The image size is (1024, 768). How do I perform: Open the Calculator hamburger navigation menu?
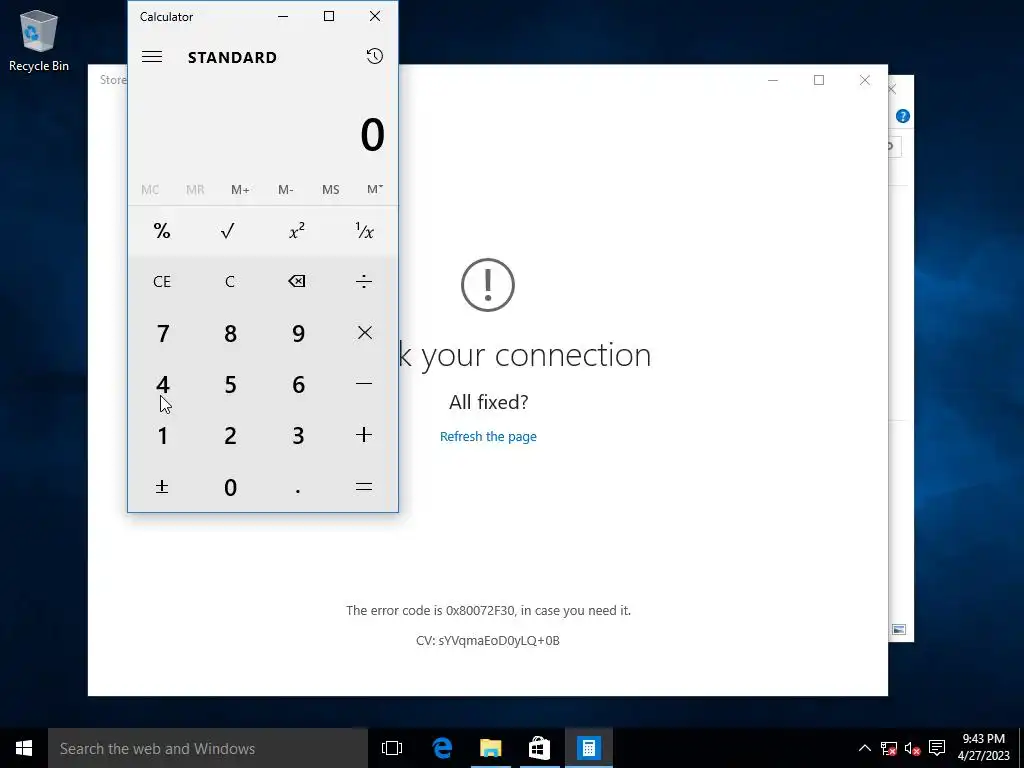(152, 57)
